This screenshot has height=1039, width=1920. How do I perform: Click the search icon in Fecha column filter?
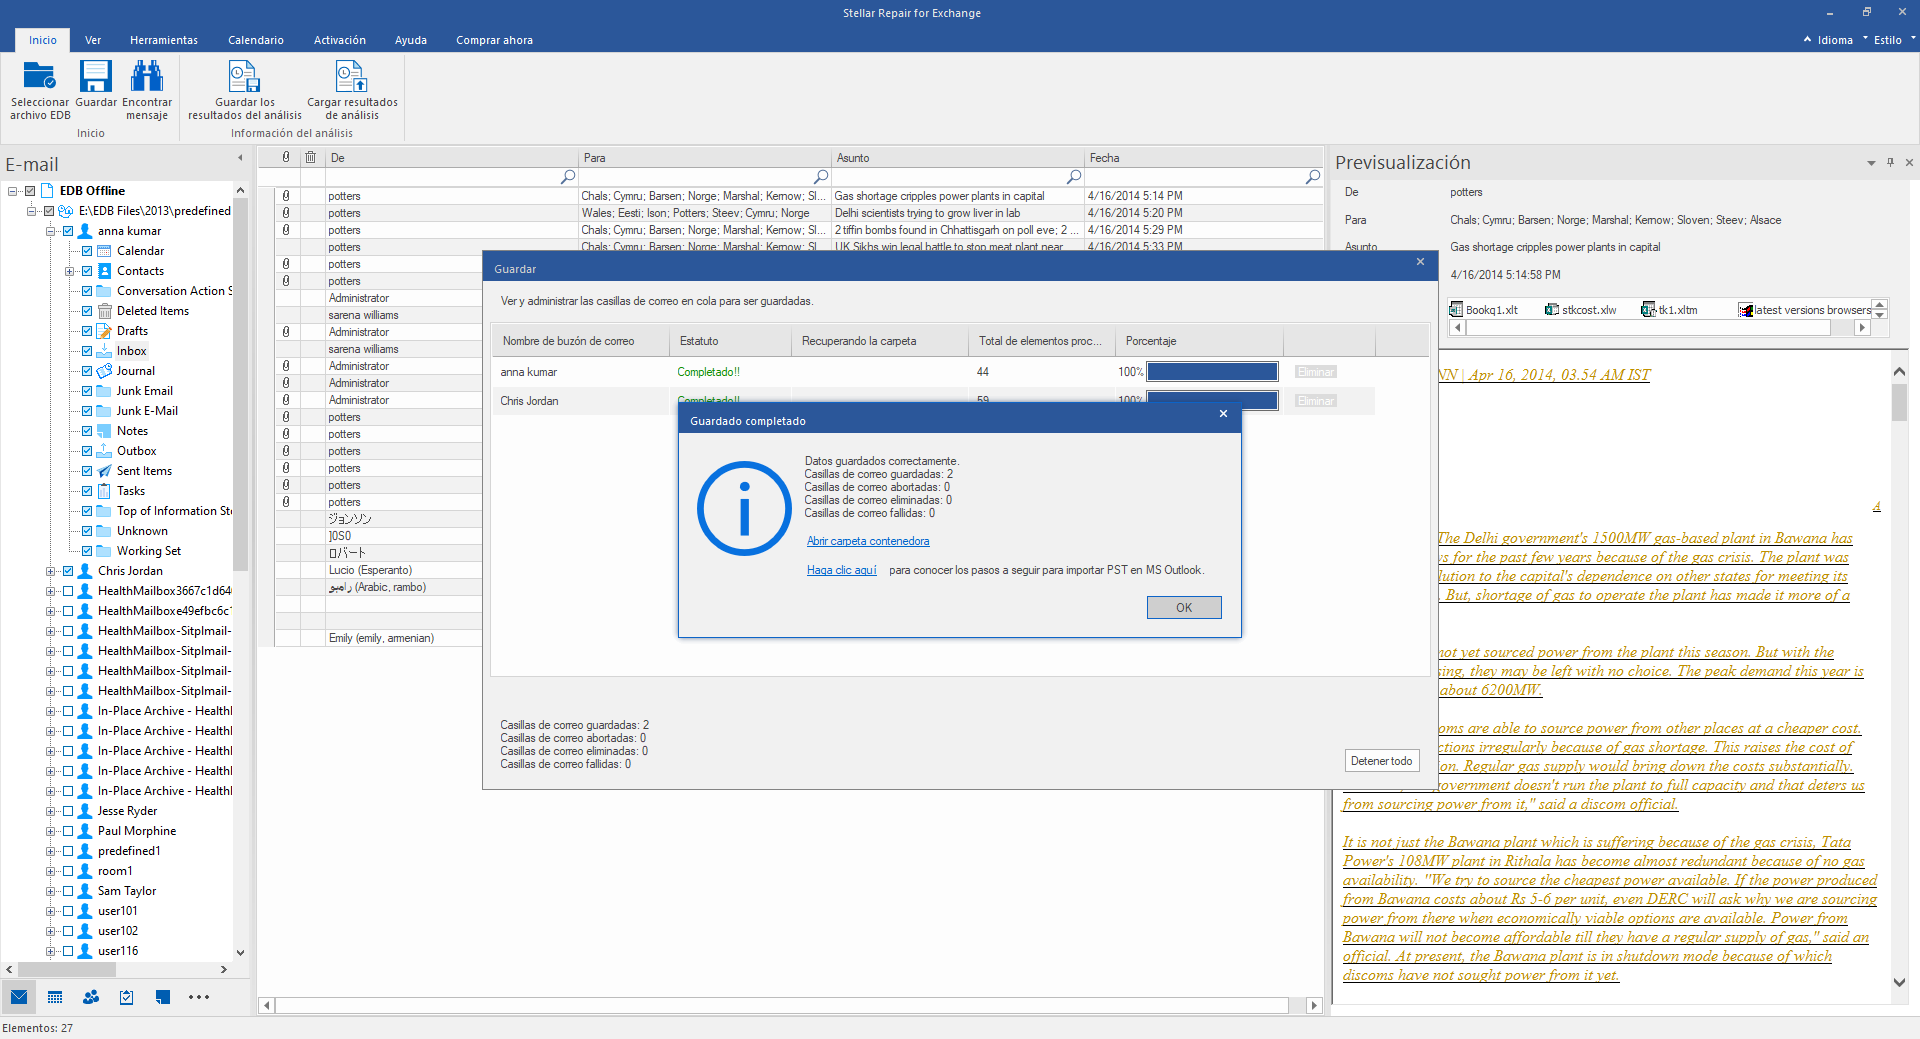click(x=1313, y=177)
